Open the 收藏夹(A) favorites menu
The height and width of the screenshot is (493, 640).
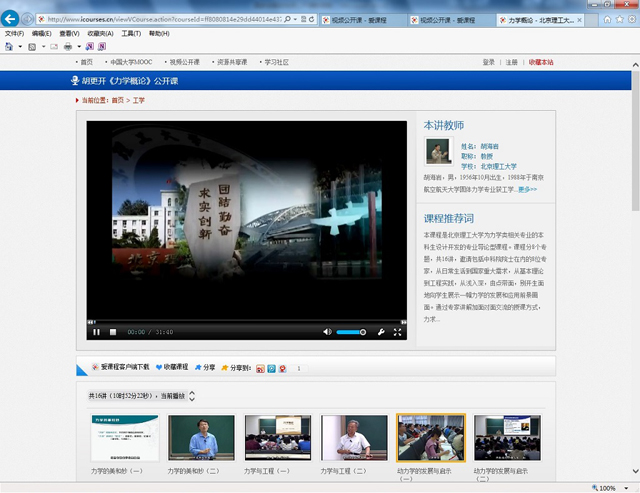[x=99, y=33]
